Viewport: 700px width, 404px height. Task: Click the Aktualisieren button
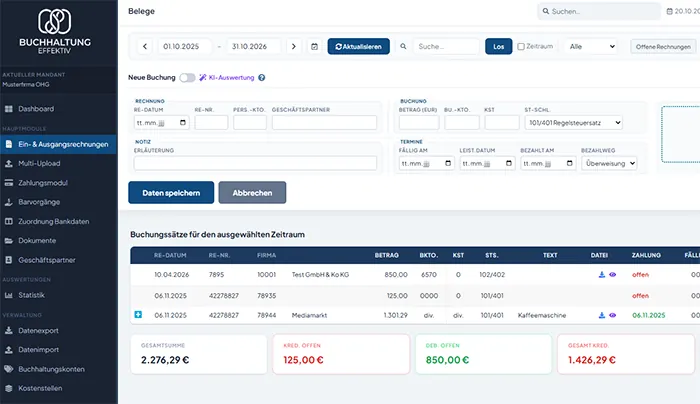358,46
